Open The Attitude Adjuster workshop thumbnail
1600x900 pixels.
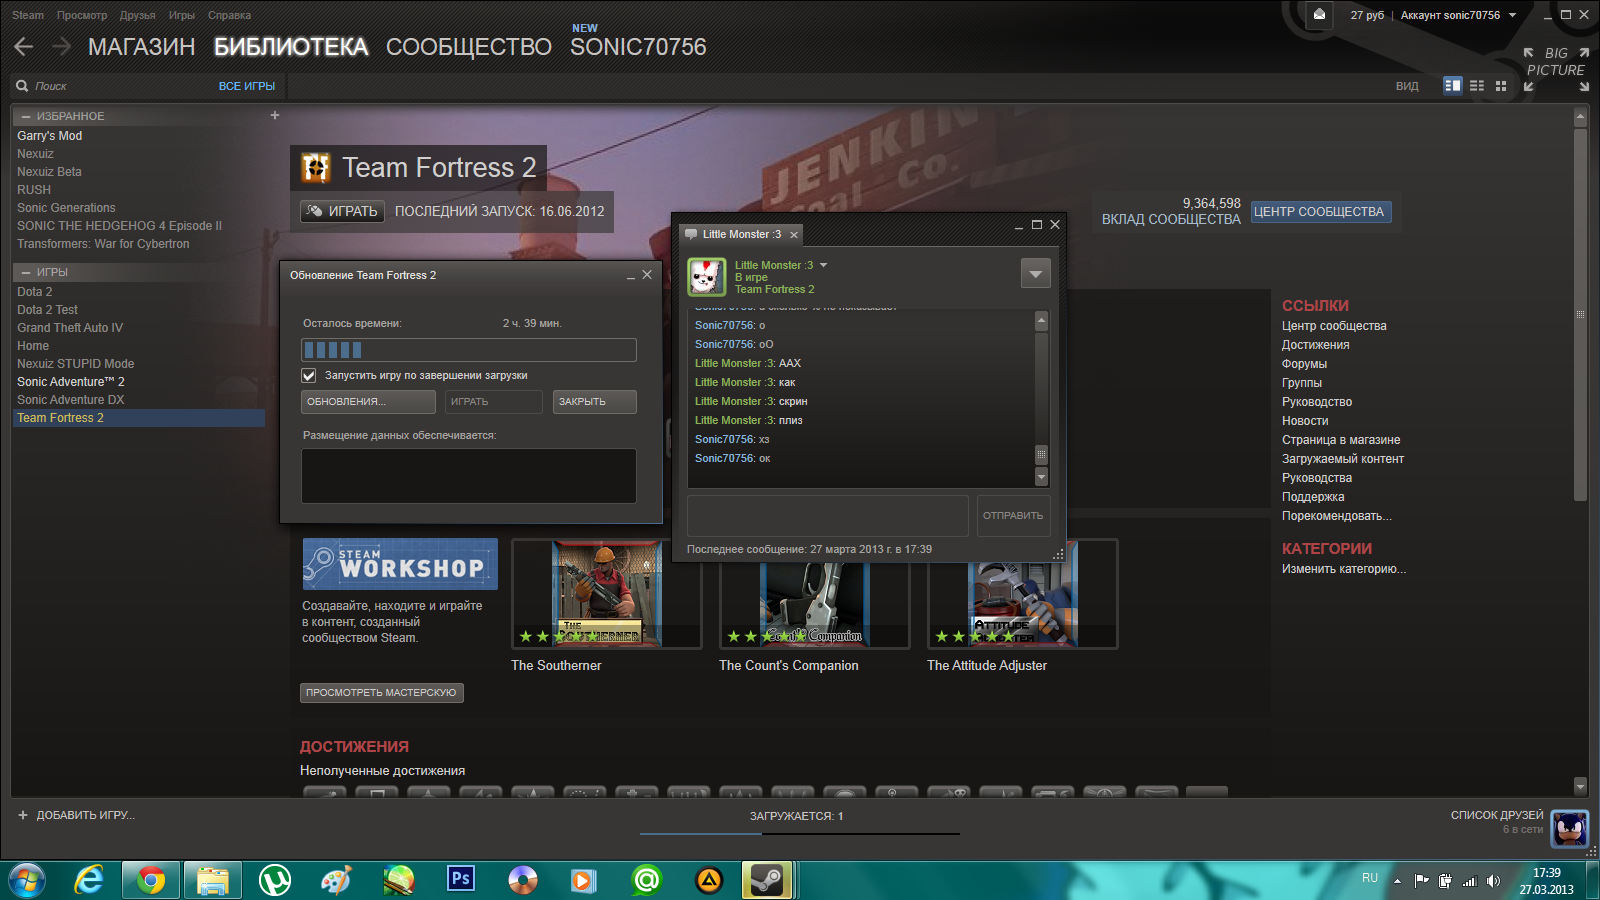tap(1023, 594)
